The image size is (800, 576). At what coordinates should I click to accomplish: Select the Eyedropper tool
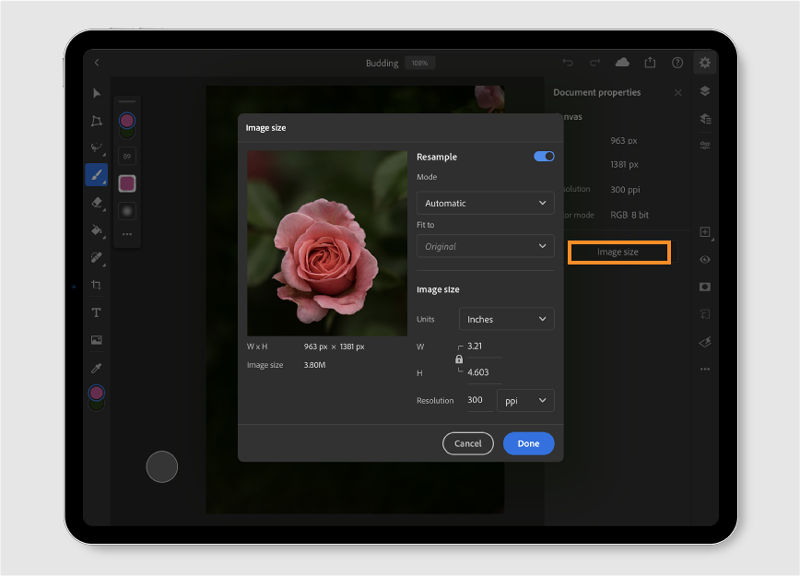tap(95, 370)
